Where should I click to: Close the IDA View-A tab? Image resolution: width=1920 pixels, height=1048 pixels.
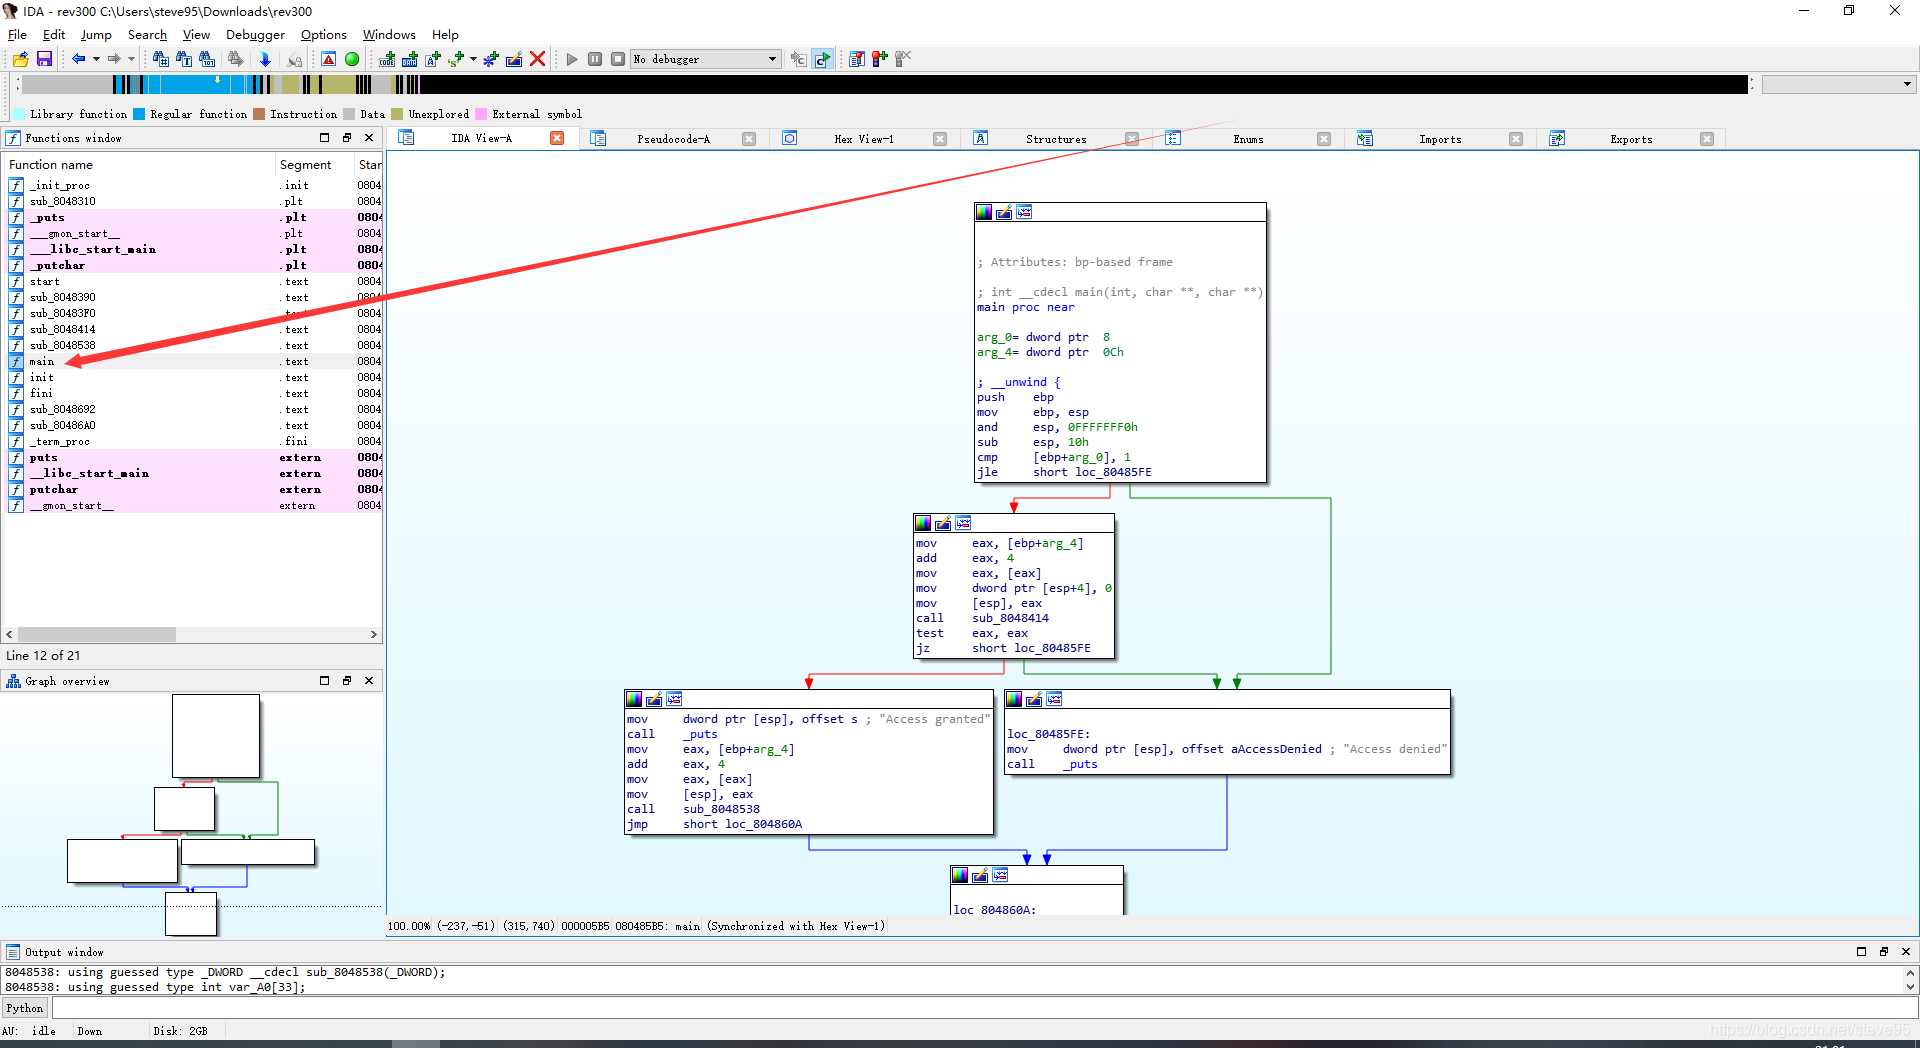(x=557, y=138)
